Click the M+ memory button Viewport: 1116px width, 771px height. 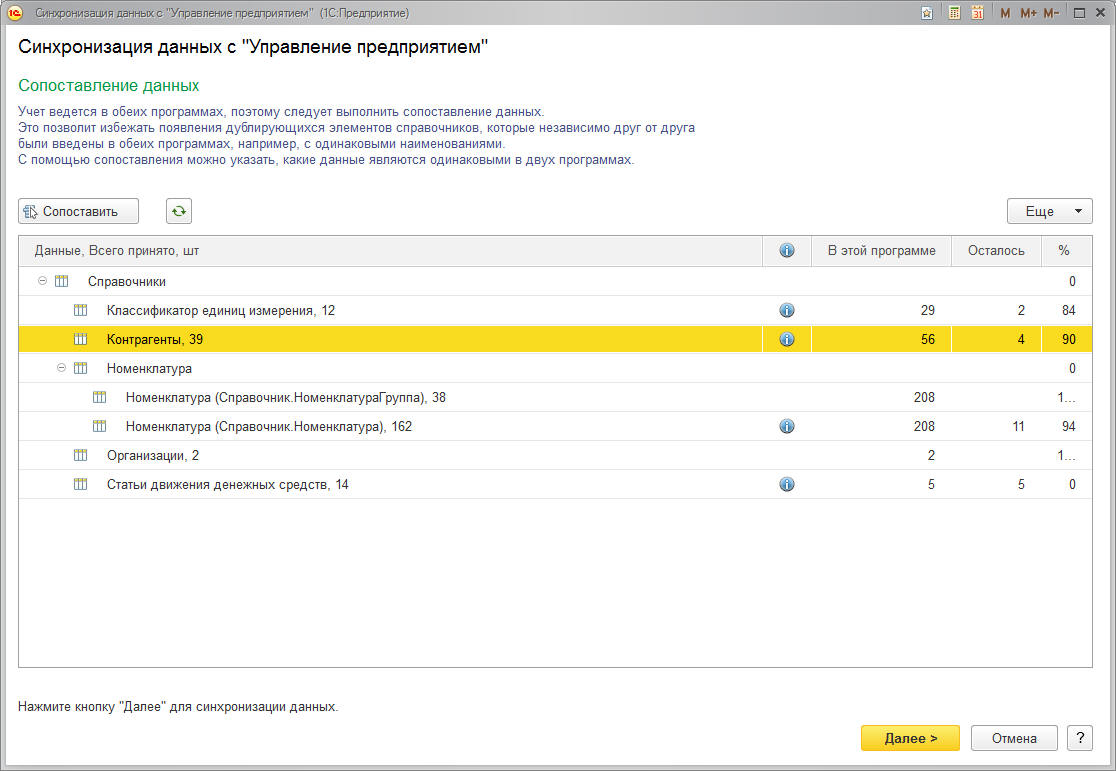[x=1028, y=13]
